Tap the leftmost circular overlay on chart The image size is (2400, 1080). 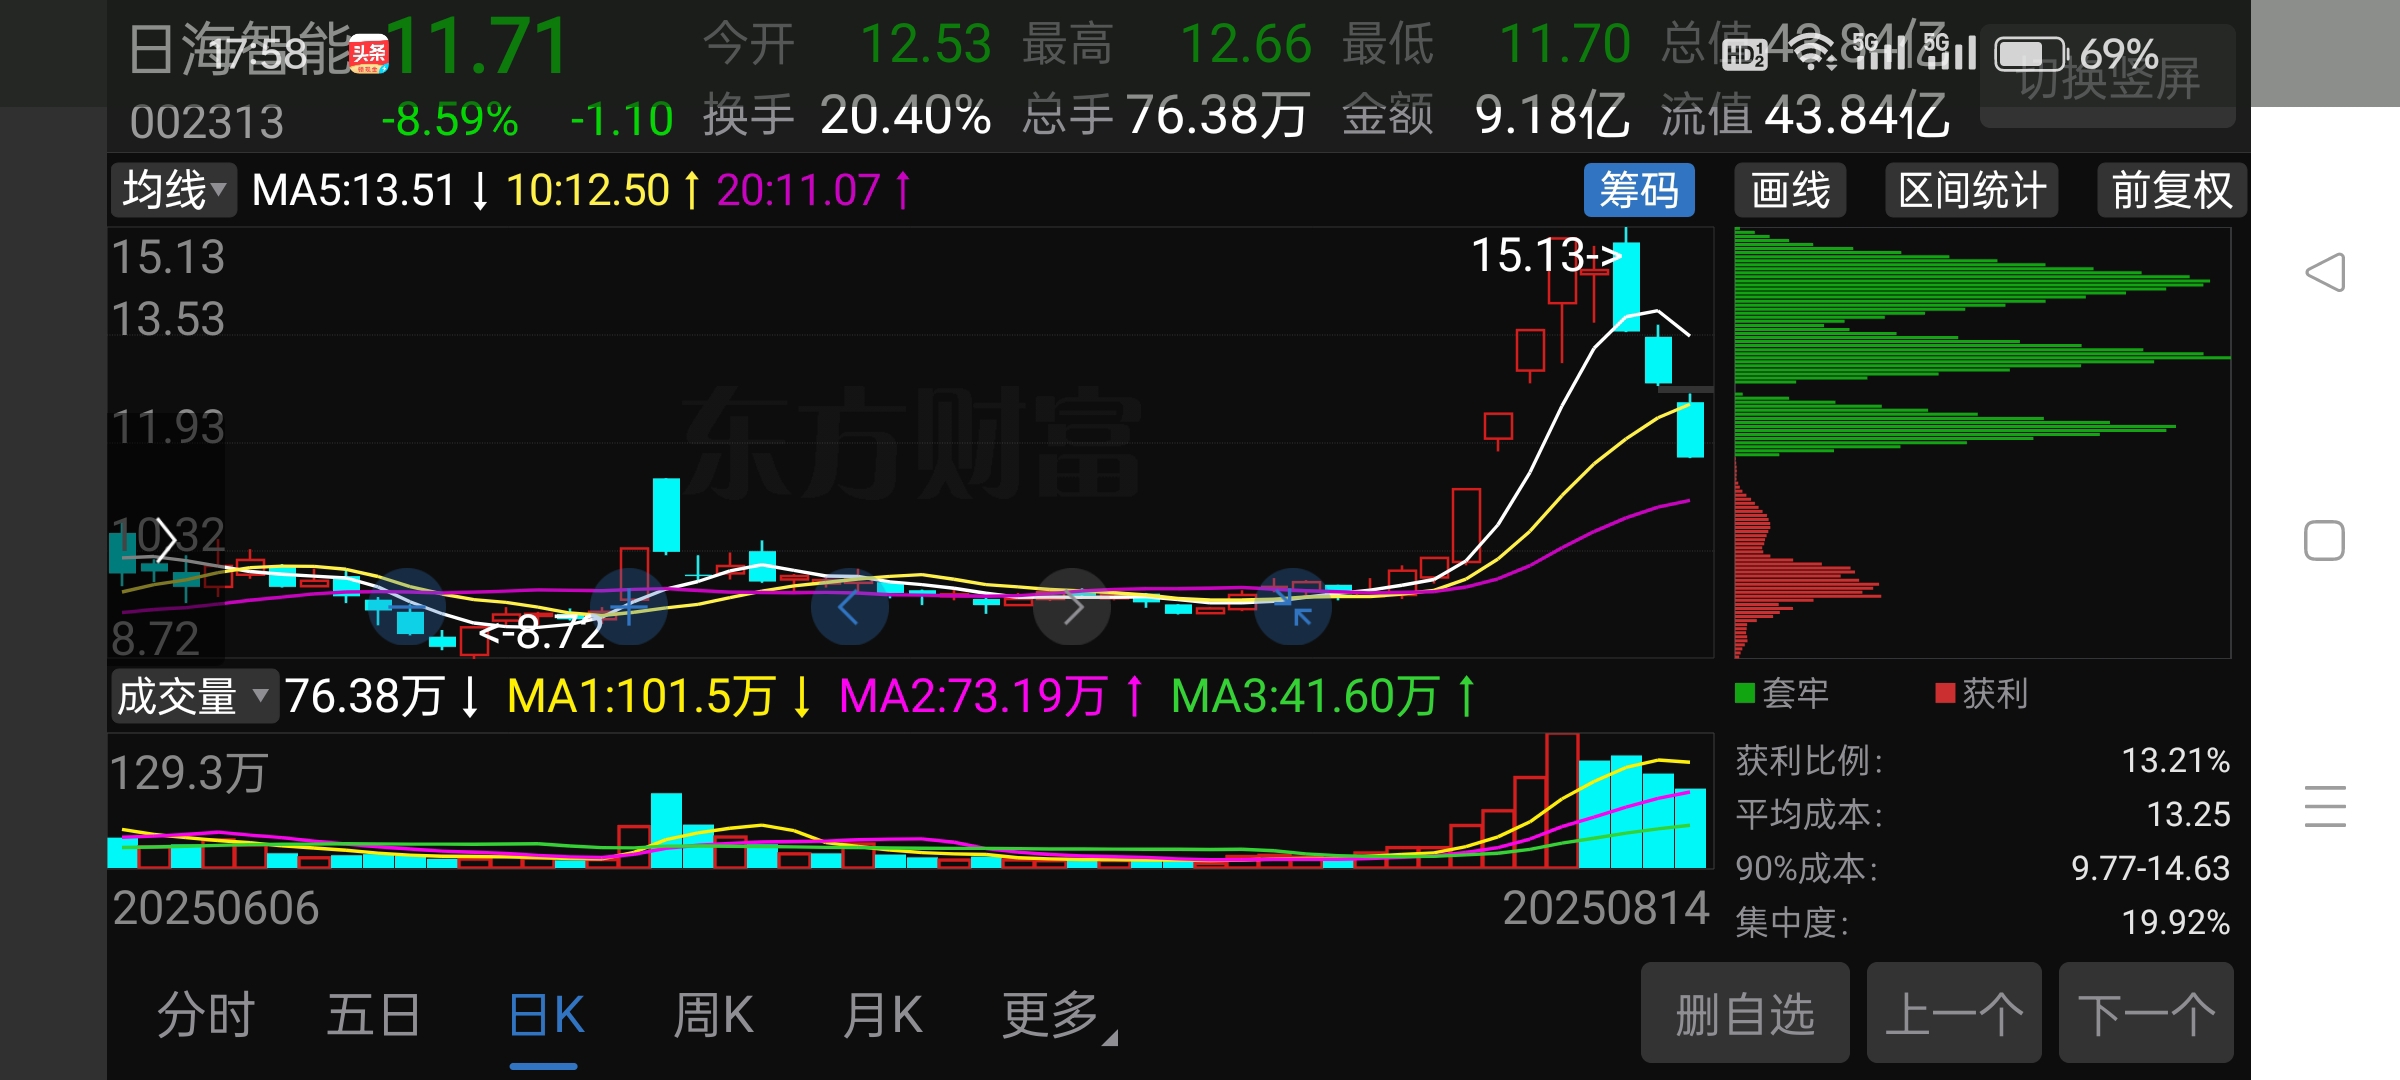[x=407, y=606]
